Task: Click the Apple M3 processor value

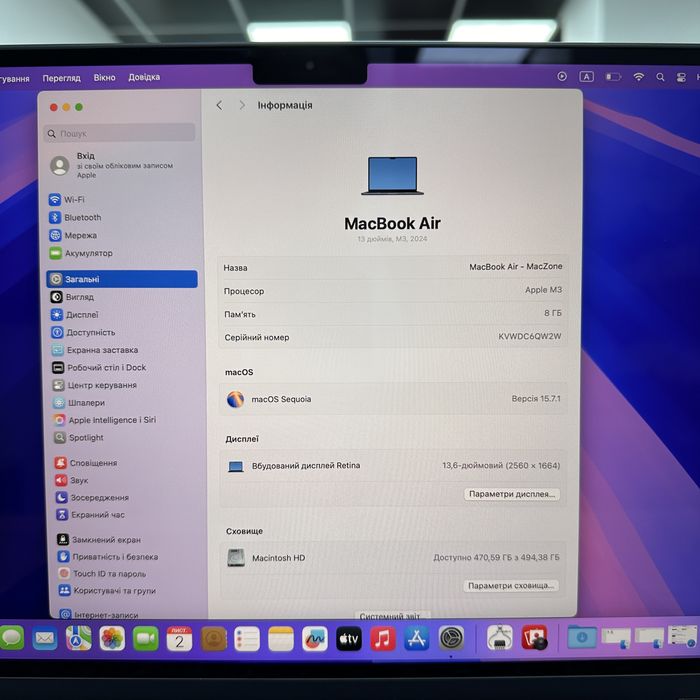Action: click(x=543, y=290)
